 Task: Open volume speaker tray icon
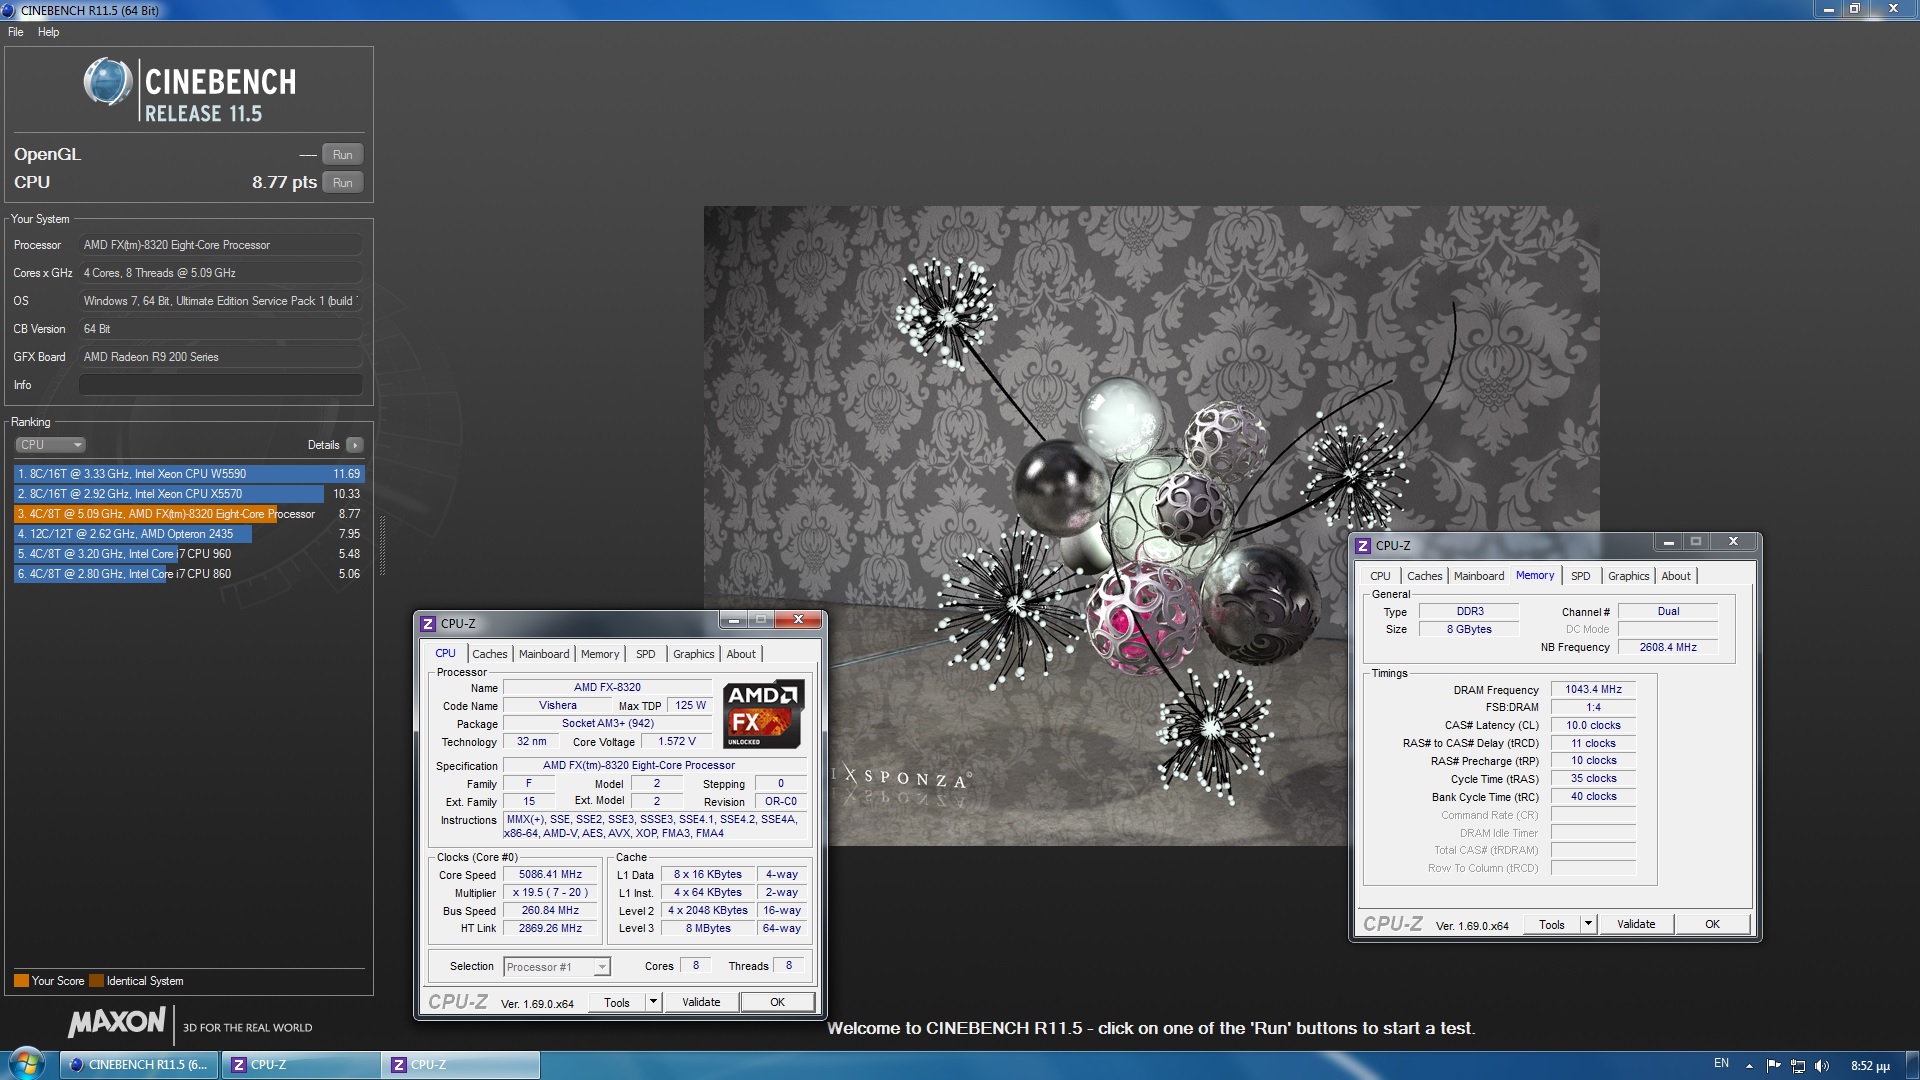(1821, 1066)
